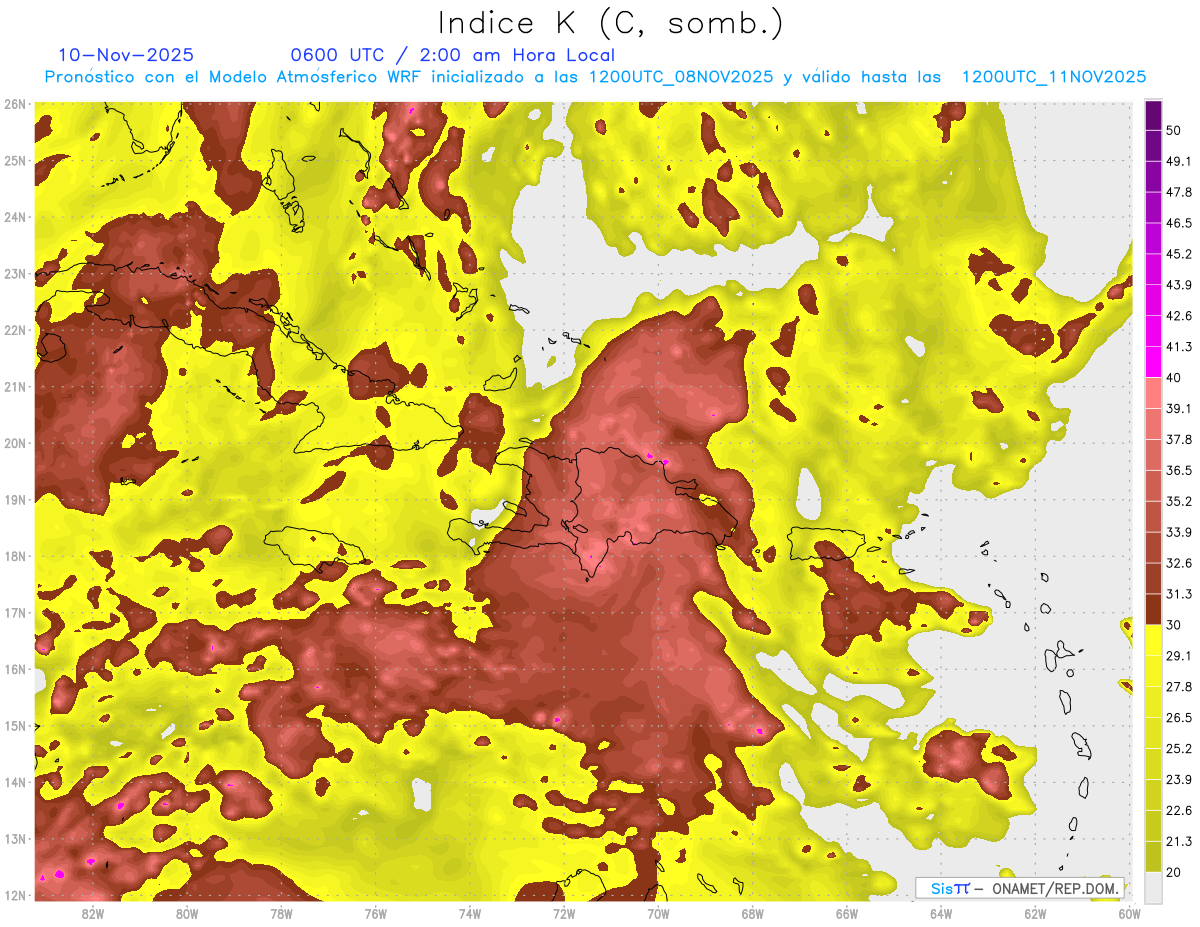Select the 20N latitude label

coord(14,443)
